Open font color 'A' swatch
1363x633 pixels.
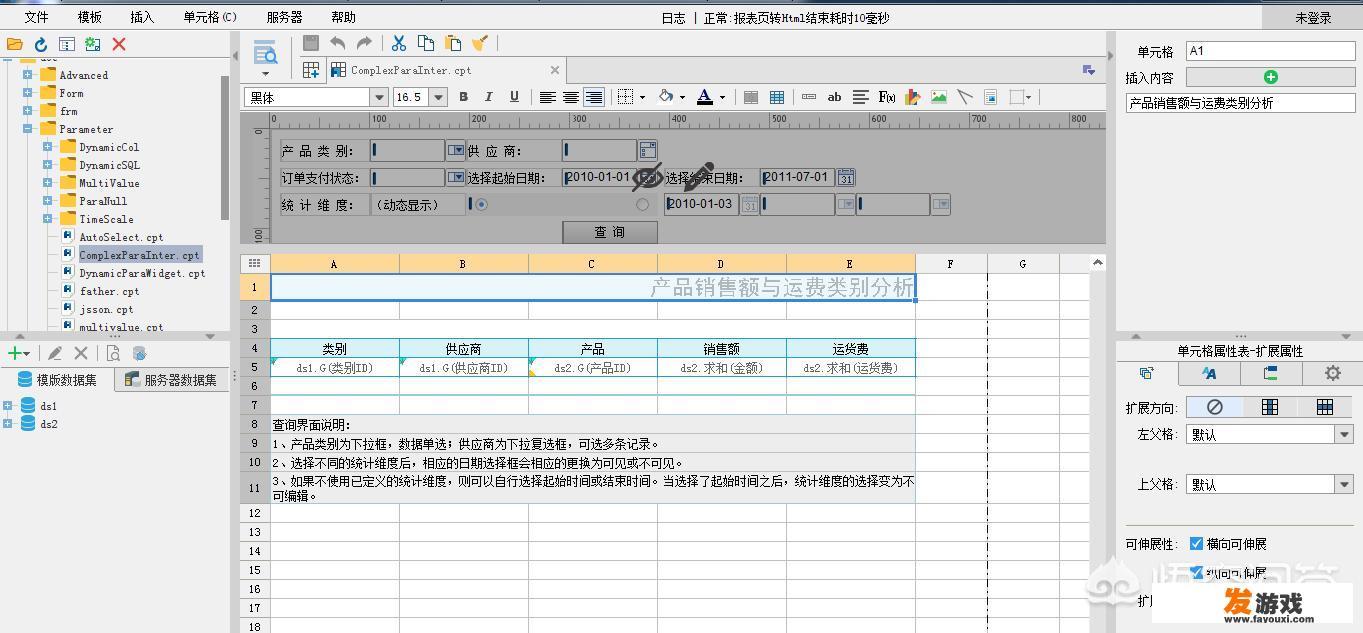[x=704, y=97]
